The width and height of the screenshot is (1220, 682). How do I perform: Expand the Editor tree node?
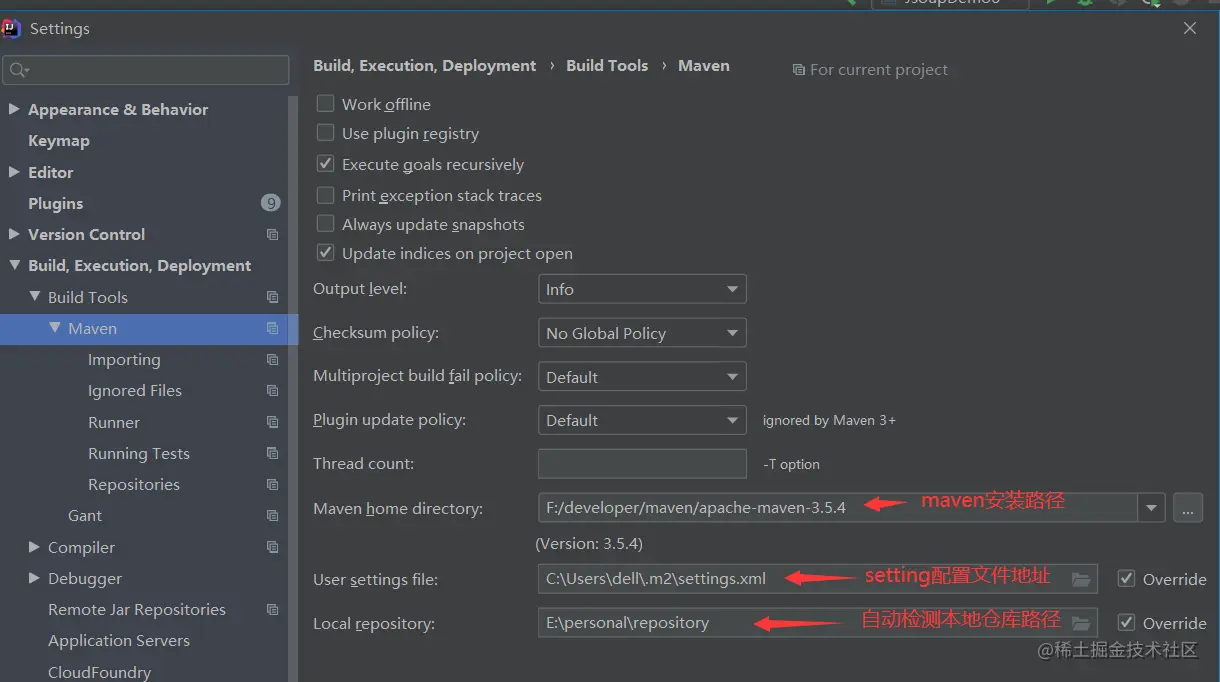14,172
